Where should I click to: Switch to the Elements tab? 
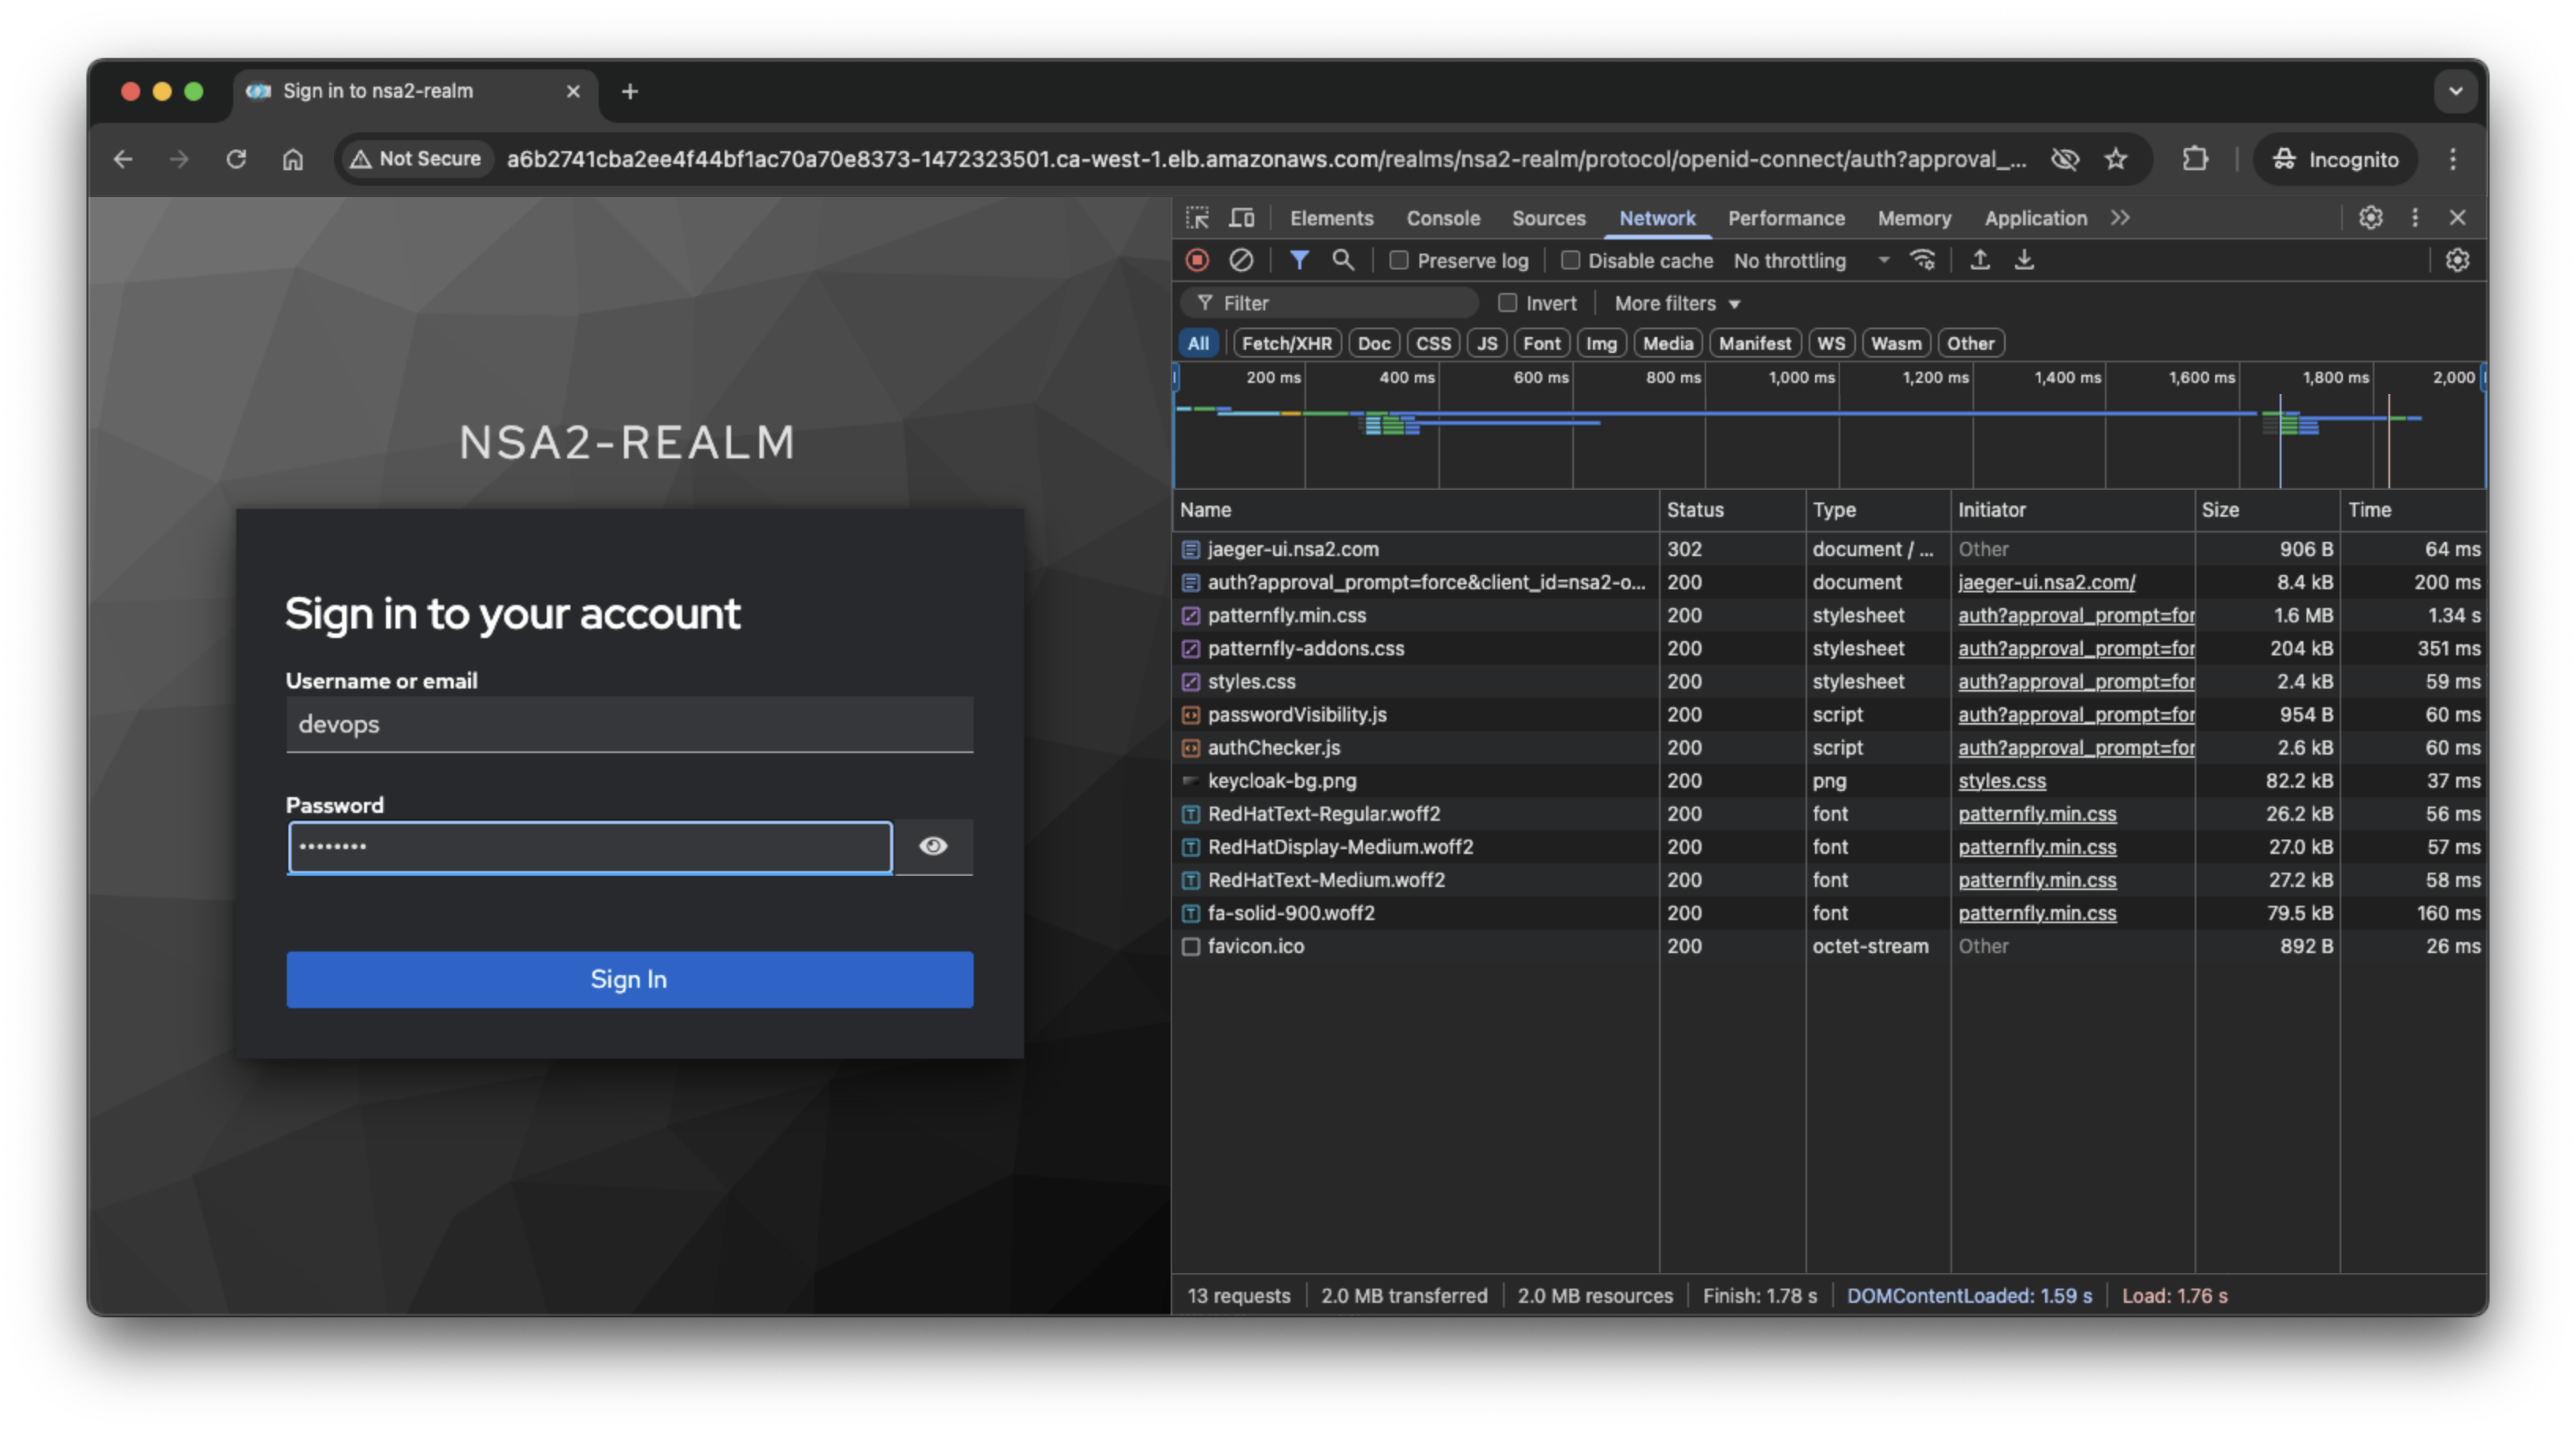coord(1331,218)
